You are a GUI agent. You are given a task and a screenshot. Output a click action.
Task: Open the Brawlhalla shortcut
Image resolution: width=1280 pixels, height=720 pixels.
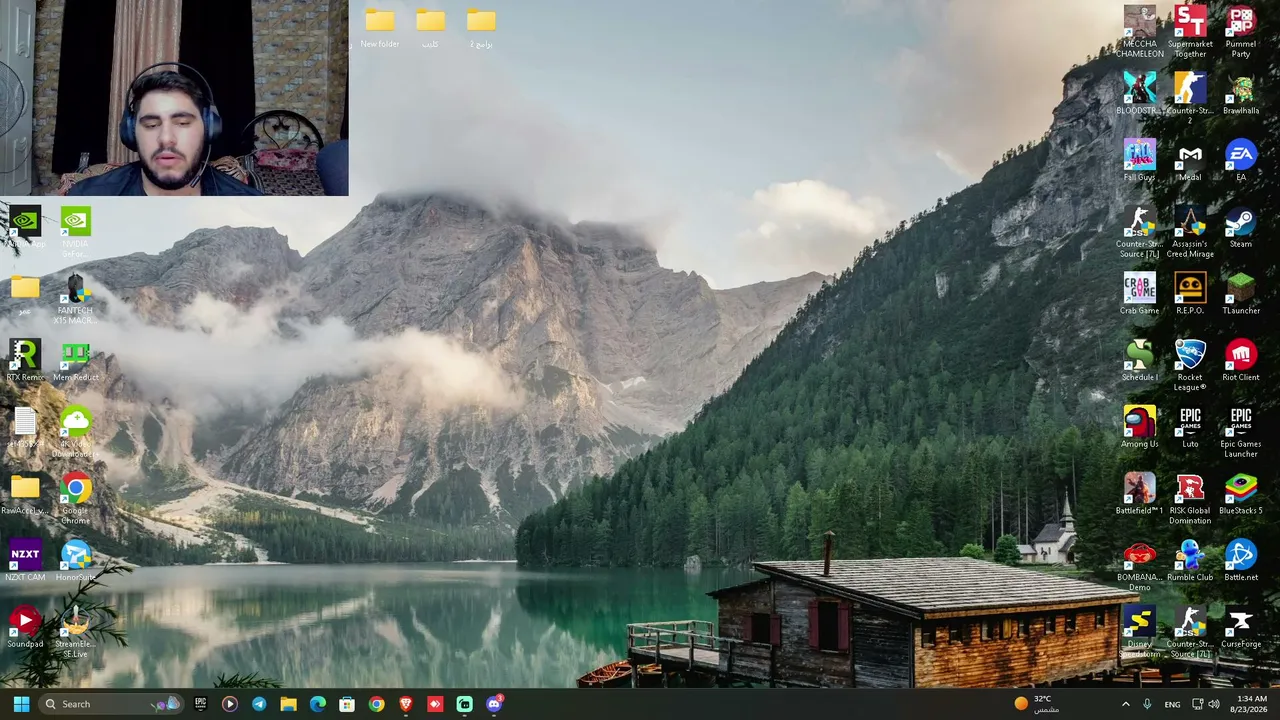click(1240, 95)
